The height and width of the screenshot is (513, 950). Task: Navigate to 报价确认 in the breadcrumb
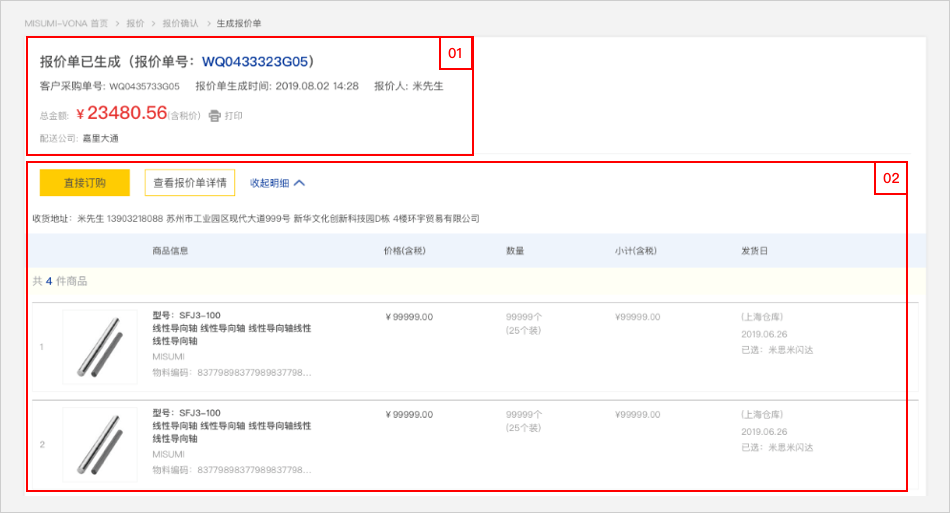[180, 22]
